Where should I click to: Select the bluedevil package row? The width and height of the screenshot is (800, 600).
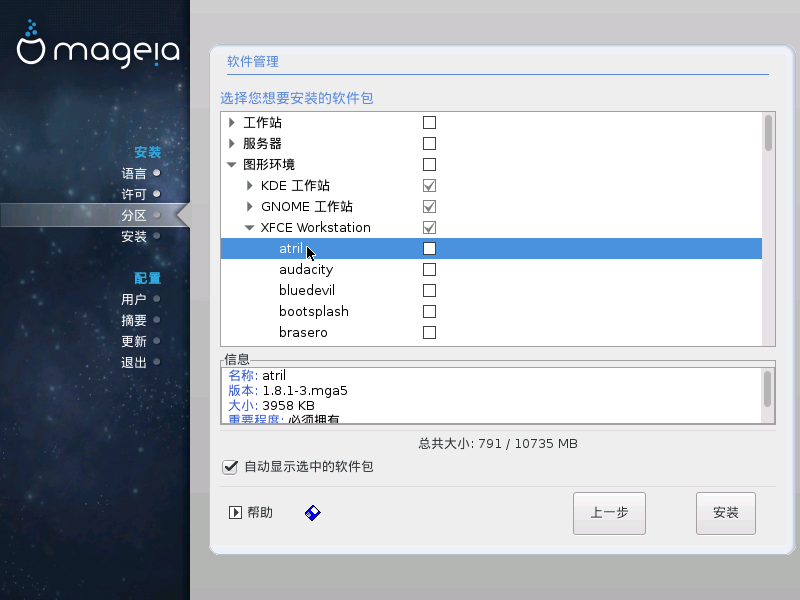point(491,290)
